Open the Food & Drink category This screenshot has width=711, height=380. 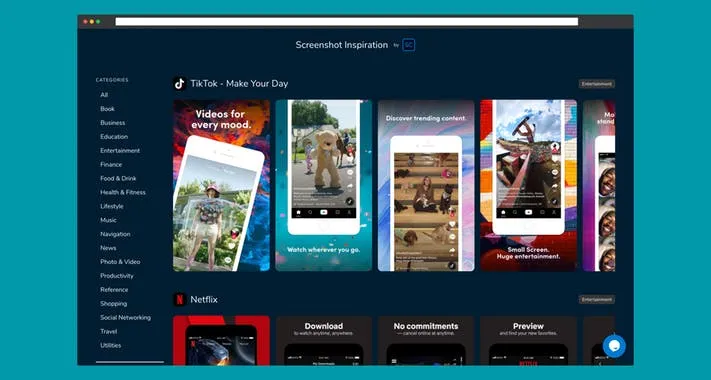(118, 178)
